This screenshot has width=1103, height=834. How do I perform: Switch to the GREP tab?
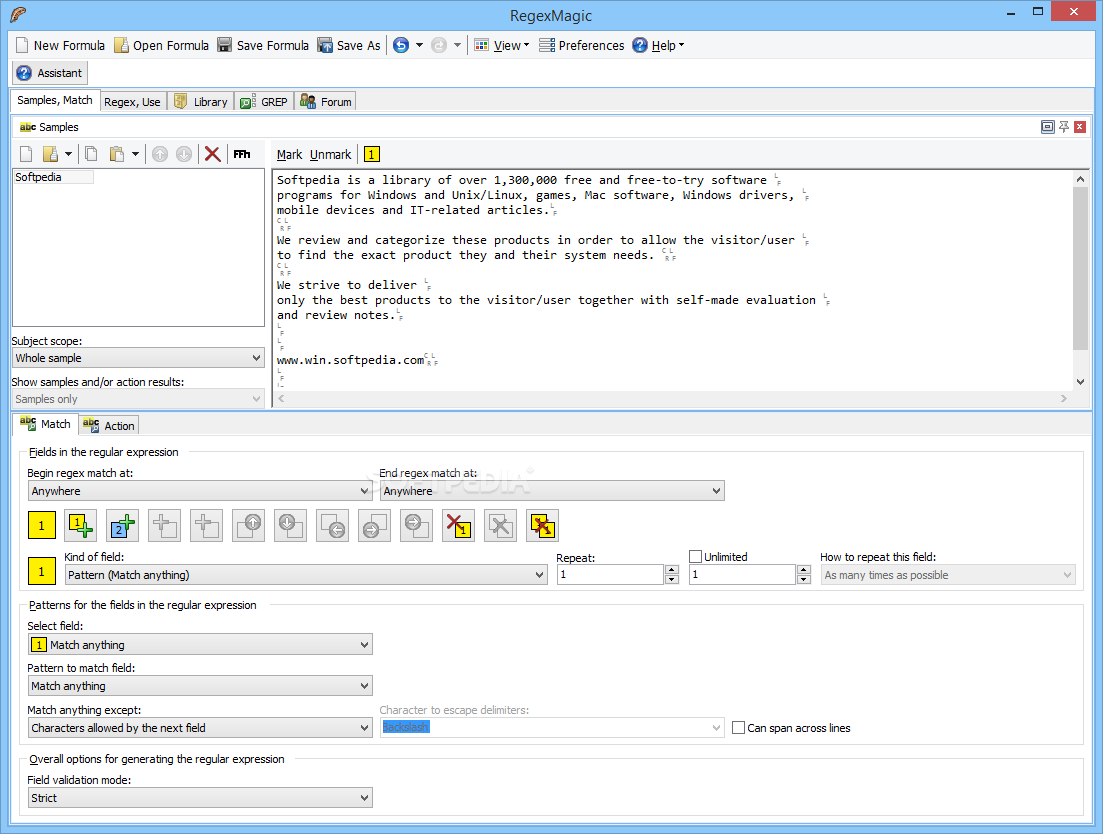(x=264, y=102)
